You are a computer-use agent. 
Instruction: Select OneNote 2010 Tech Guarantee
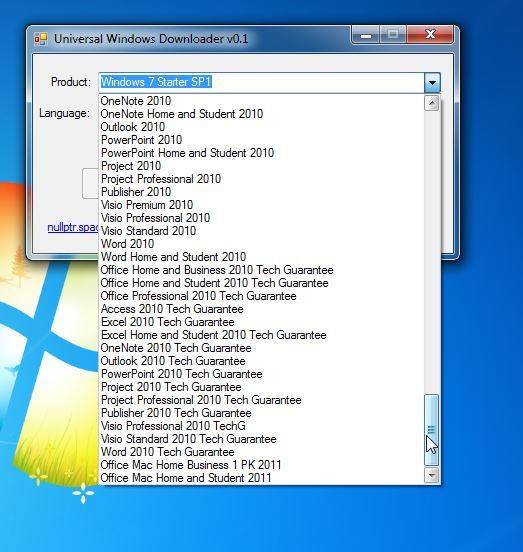[262, 348]
